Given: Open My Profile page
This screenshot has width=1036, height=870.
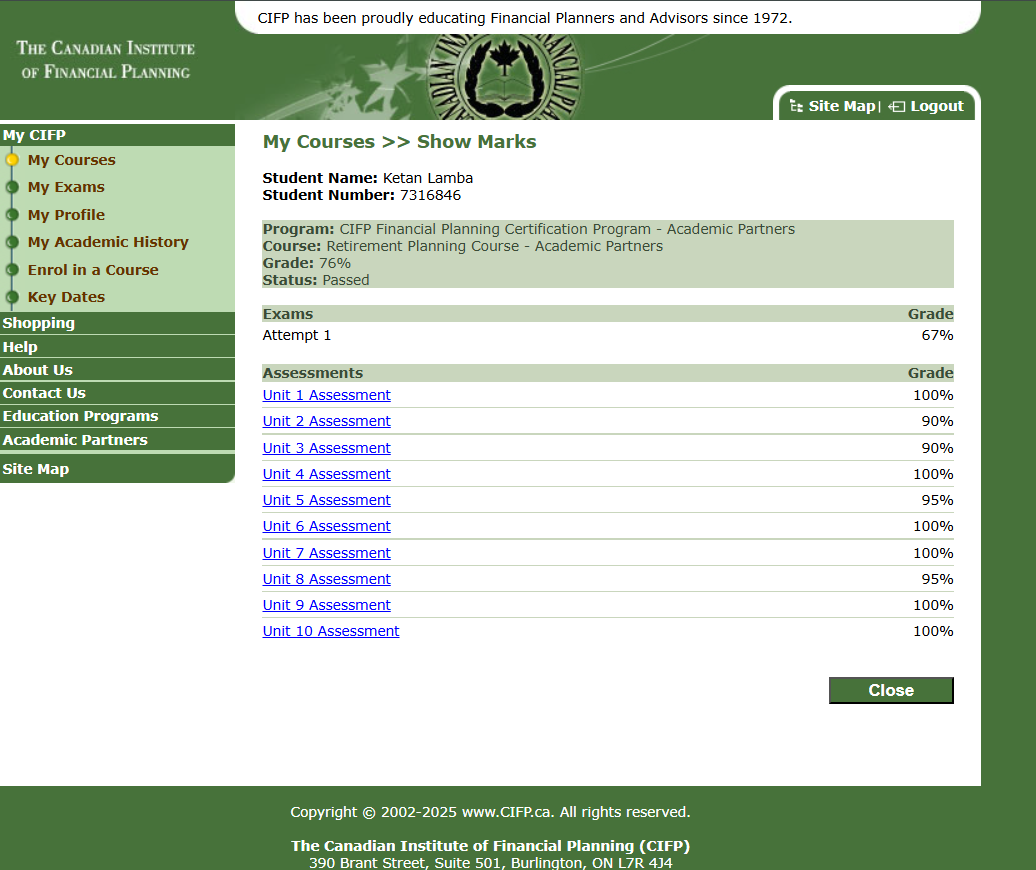Looking at the screenshot, I should click(x=66, y=215).
